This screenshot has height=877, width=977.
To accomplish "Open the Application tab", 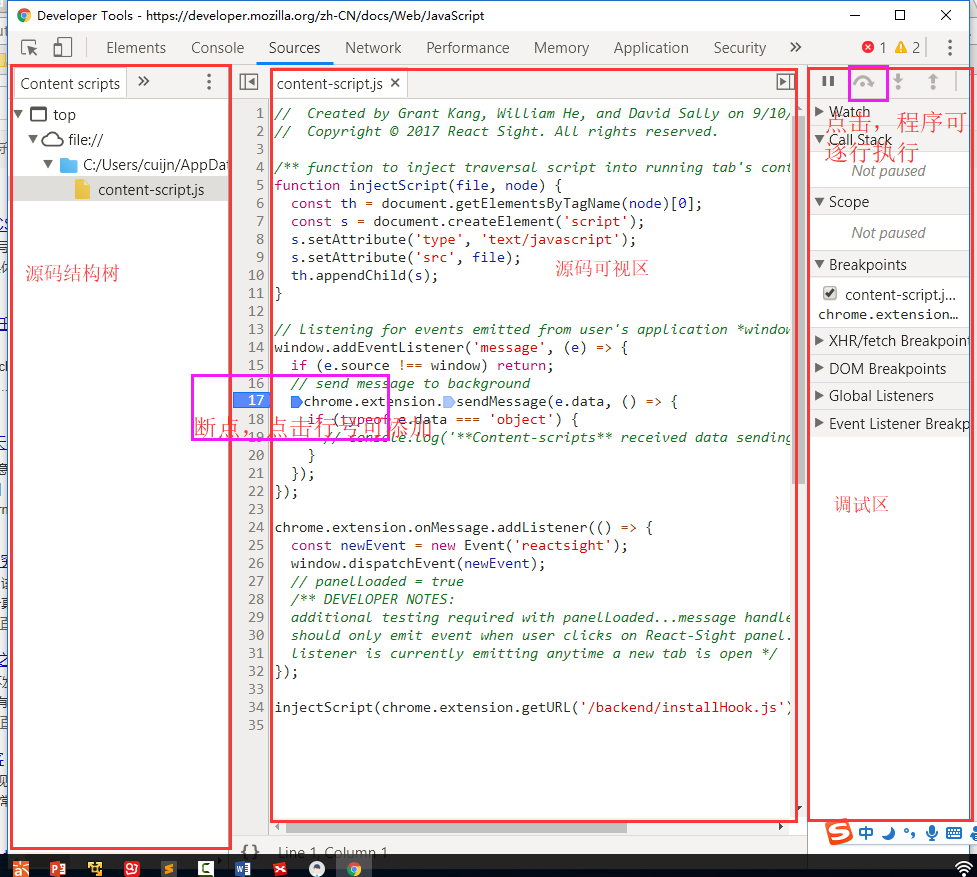I will [x=651, y=48].
